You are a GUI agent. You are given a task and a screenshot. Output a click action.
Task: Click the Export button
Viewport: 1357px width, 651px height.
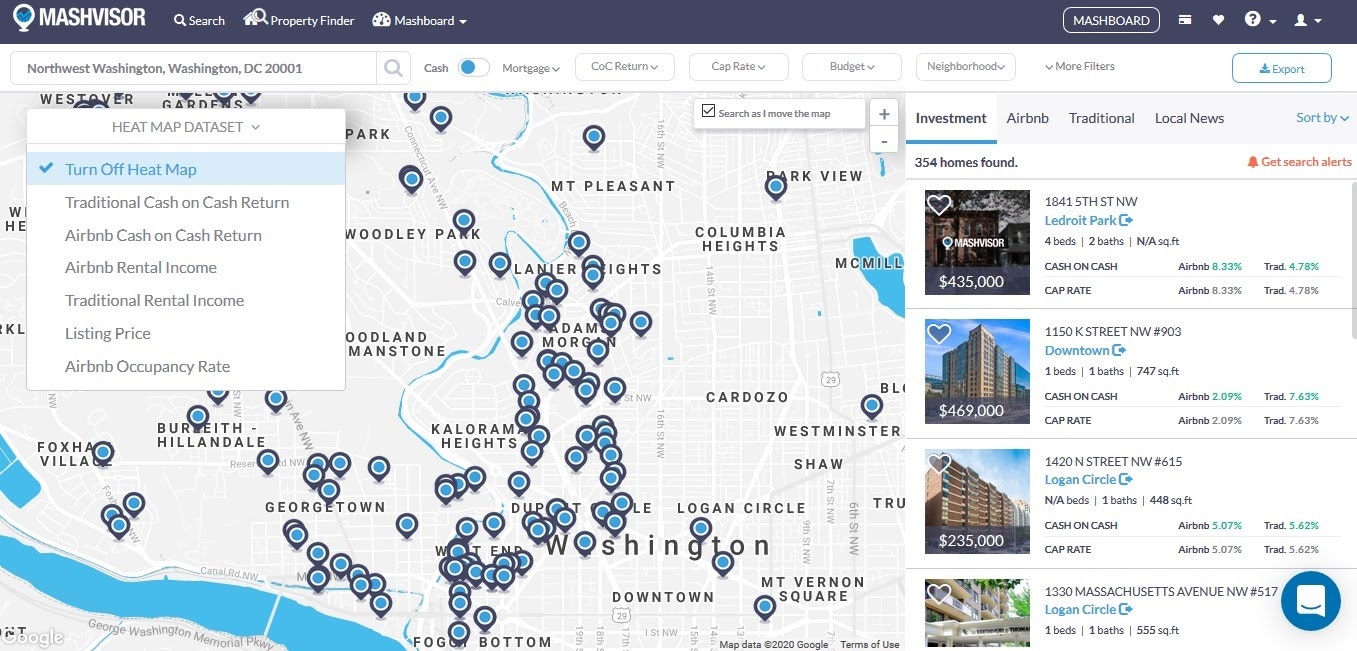[x=1281, y=68]
